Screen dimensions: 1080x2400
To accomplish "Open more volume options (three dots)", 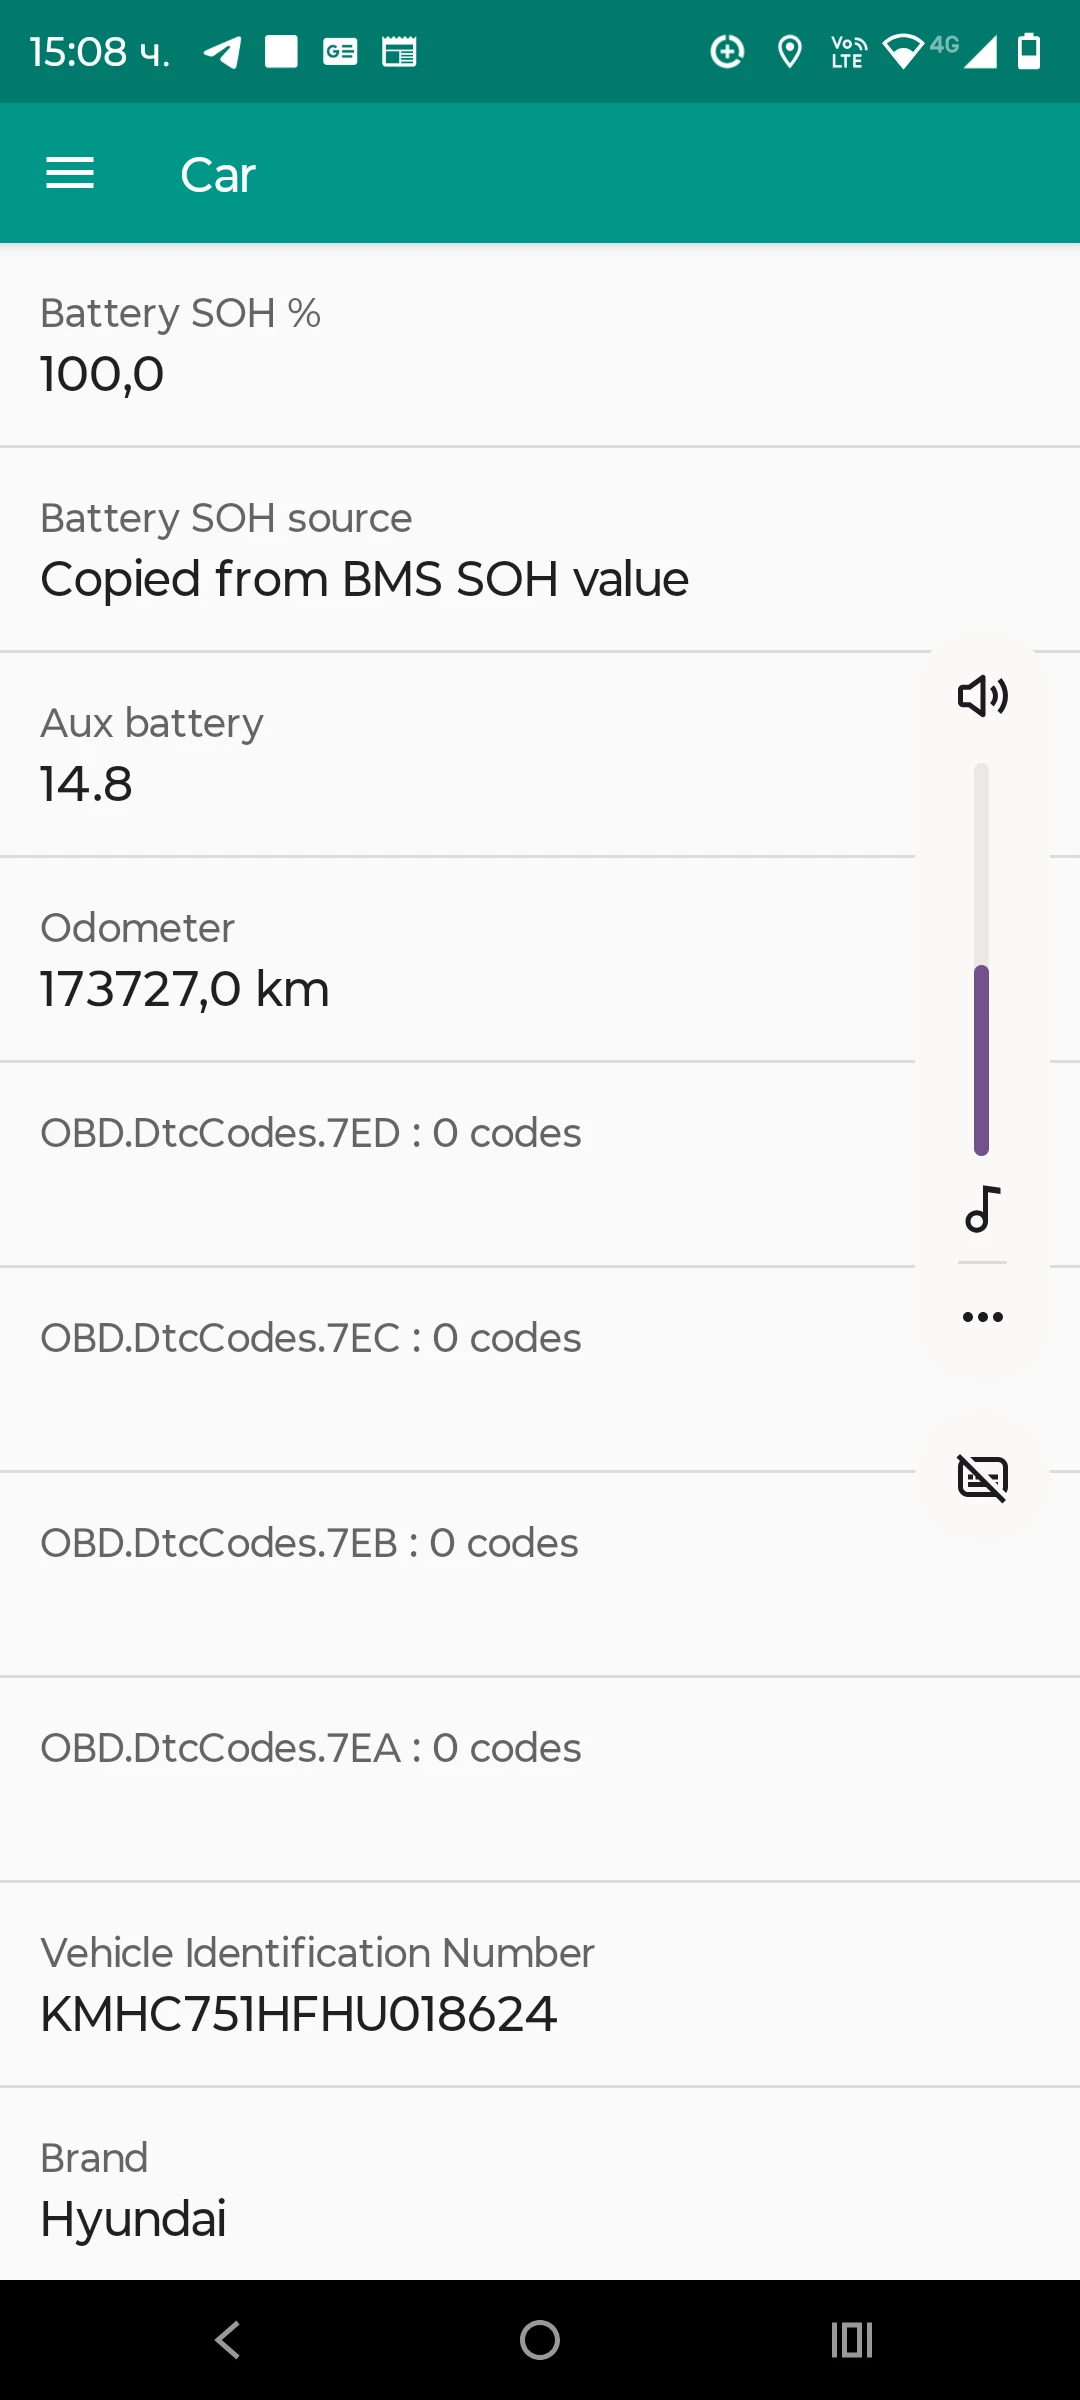I will 982,1317.
